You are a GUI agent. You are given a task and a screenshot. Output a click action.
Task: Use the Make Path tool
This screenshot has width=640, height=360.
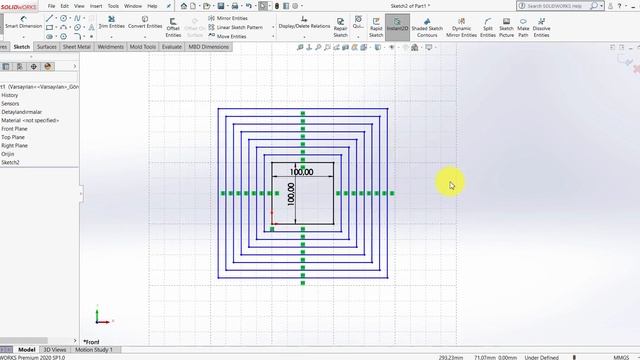tap(523, 27)
